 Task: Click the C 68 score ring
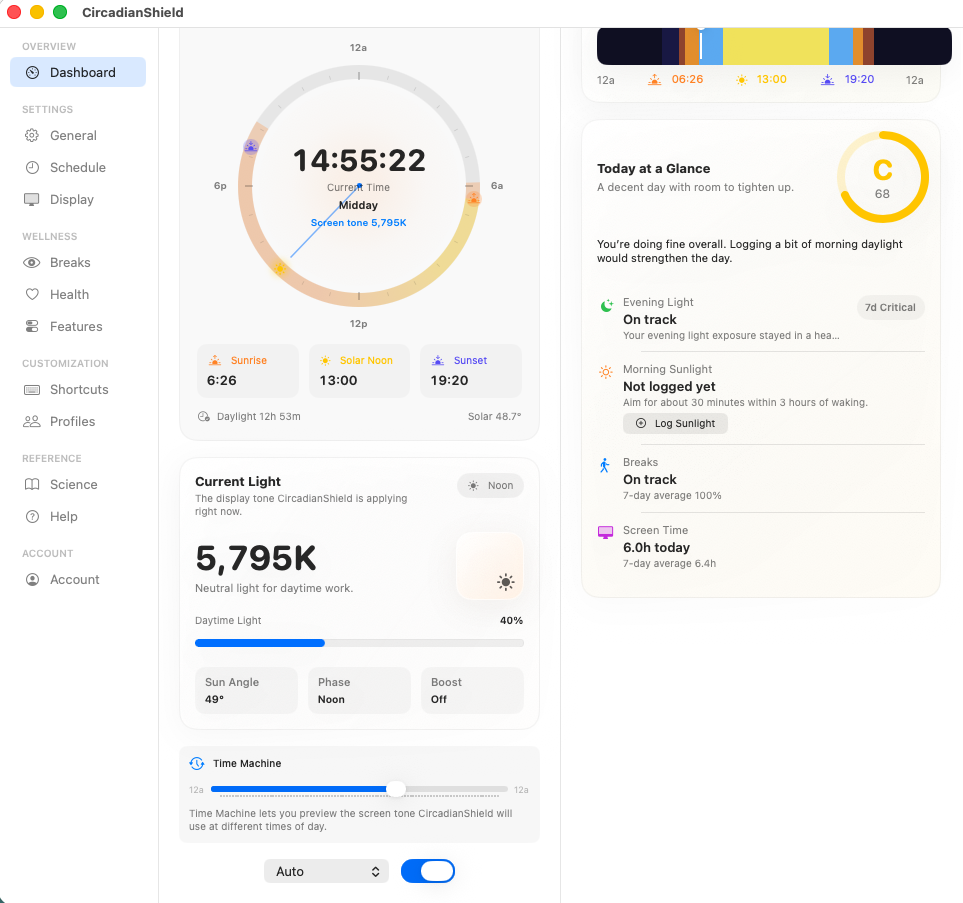tap(883, 176)
